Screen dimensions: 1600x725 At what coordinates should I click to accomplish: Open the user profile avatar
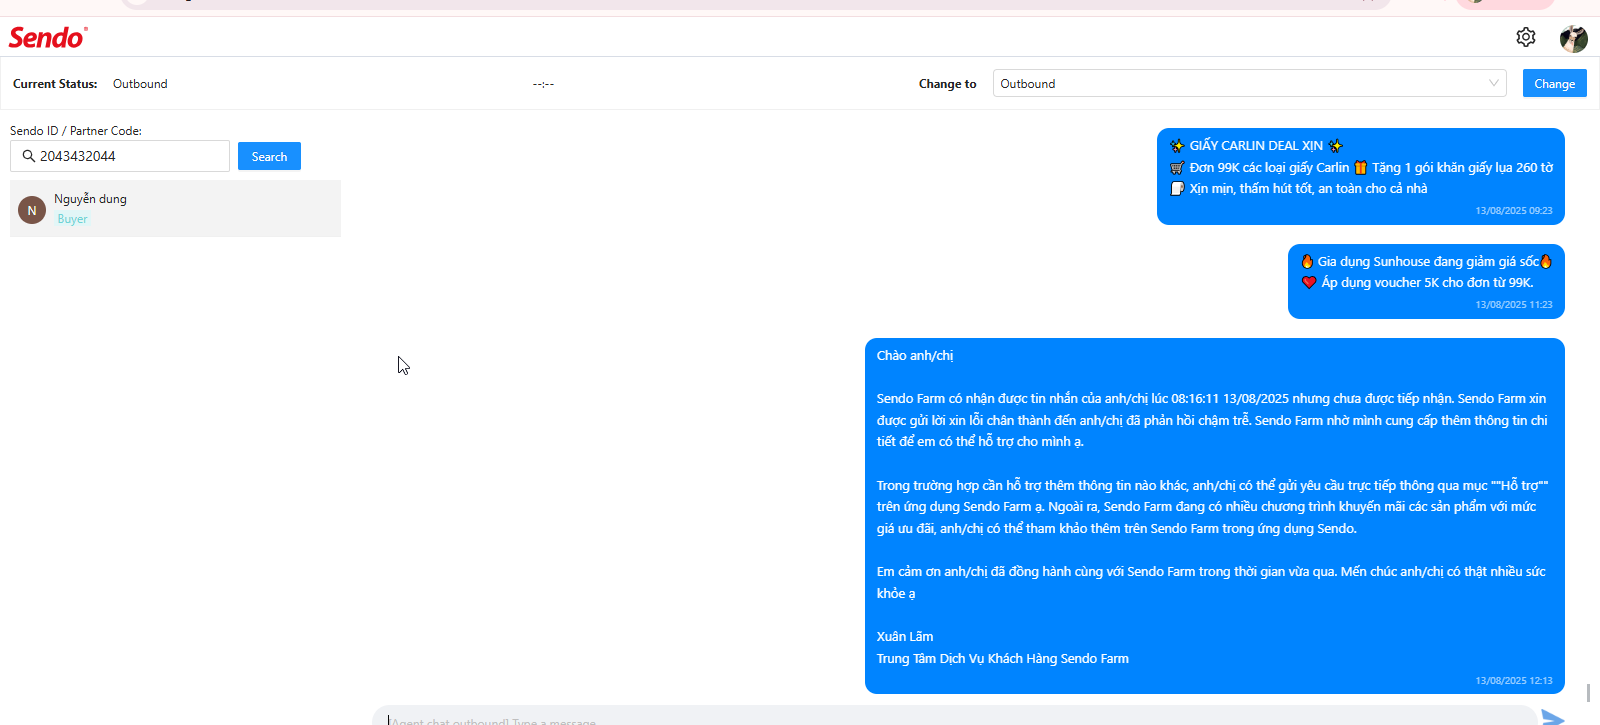point(1573,38)
